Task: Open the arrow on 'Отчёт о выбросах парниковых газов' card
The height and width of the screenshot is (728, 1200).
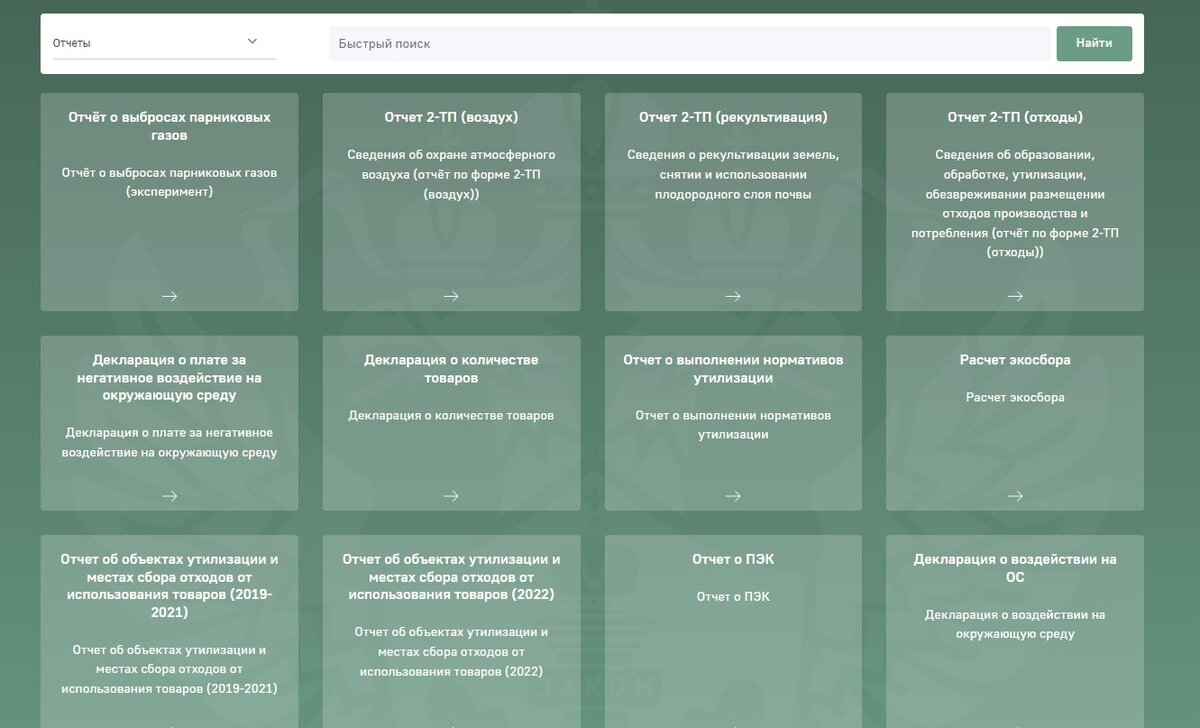Action: [x=168, y=296]
